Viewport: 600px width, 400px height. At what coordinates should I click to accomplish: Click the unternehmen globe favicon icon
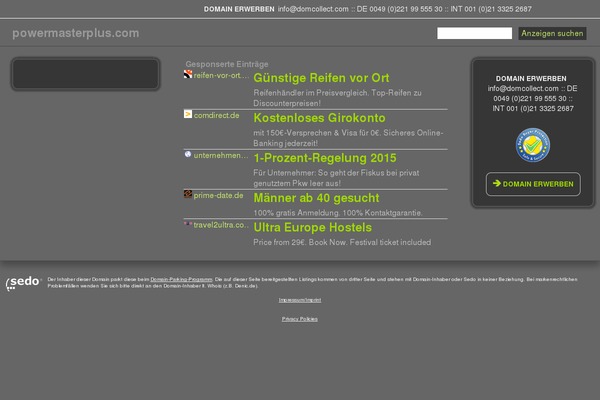188,154
